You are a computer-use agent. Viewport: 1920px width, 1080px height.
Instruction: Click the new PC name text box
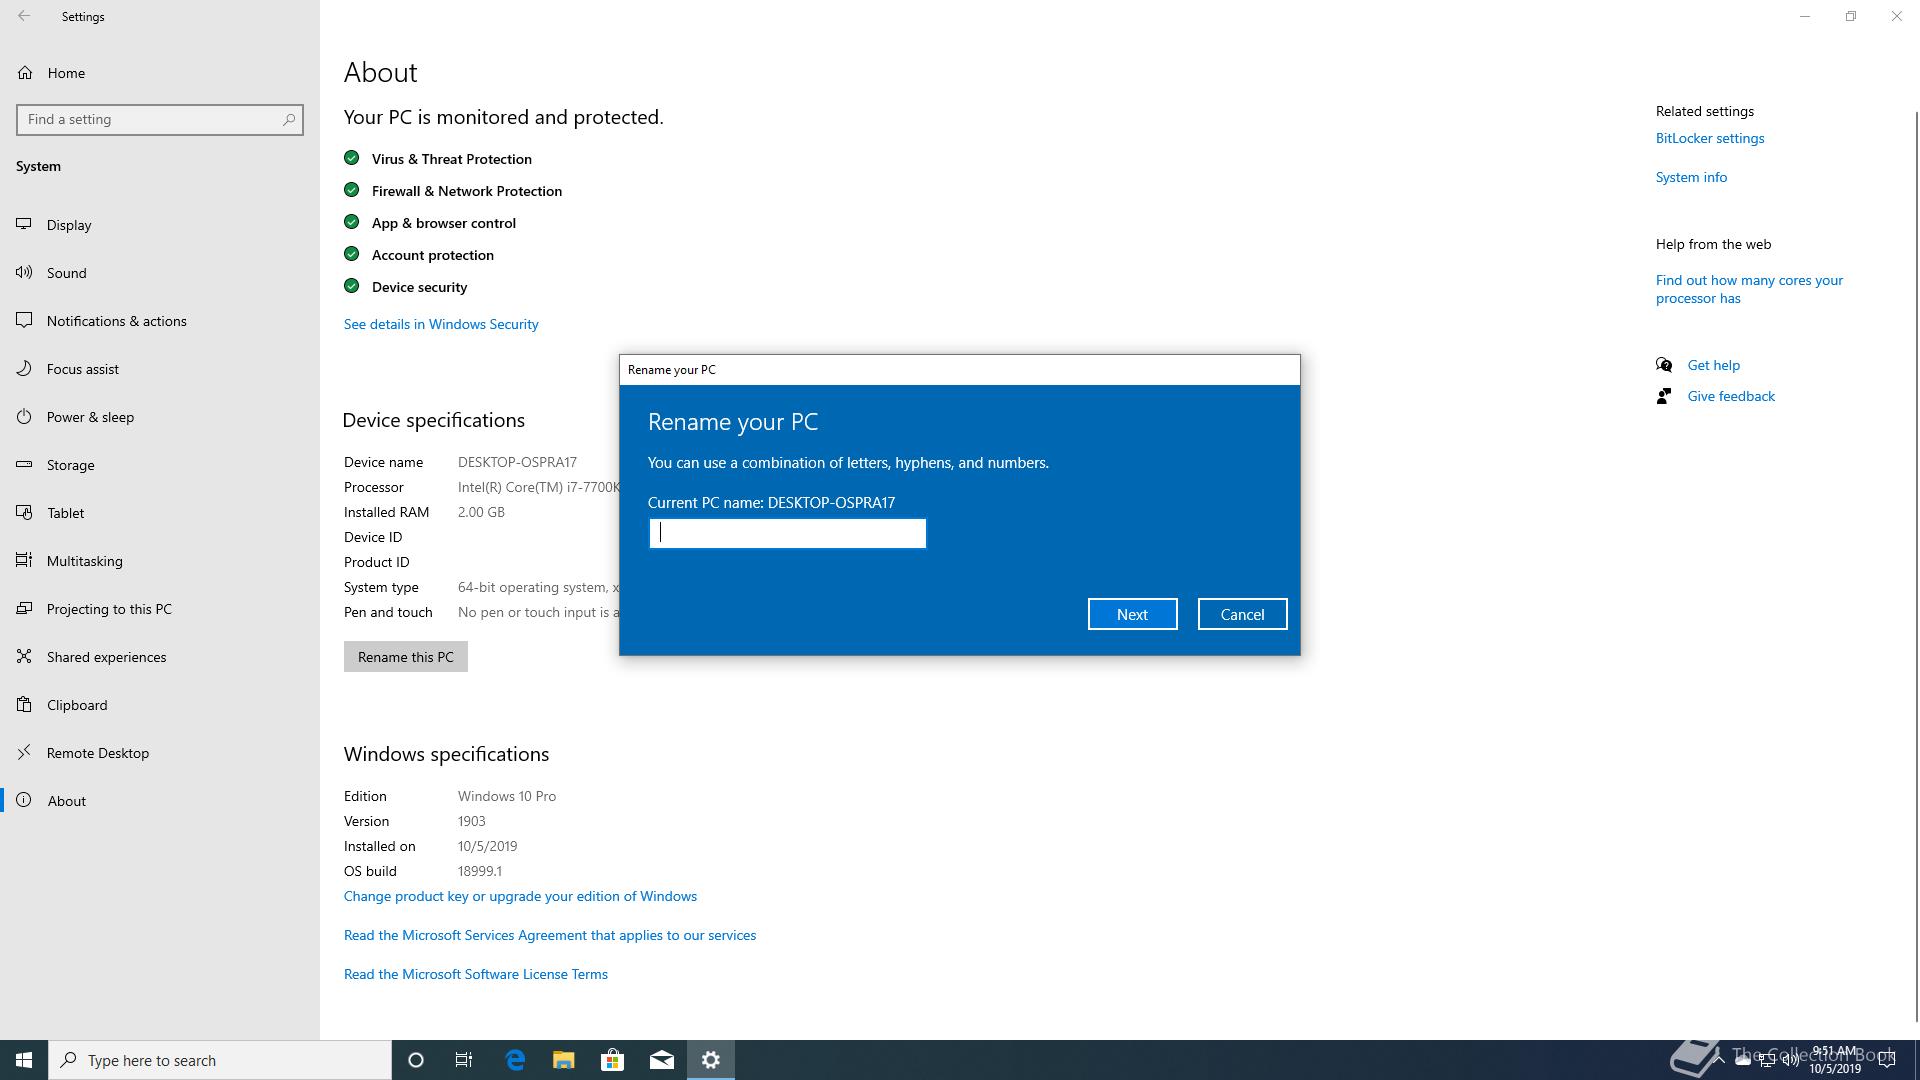(787, 533)
